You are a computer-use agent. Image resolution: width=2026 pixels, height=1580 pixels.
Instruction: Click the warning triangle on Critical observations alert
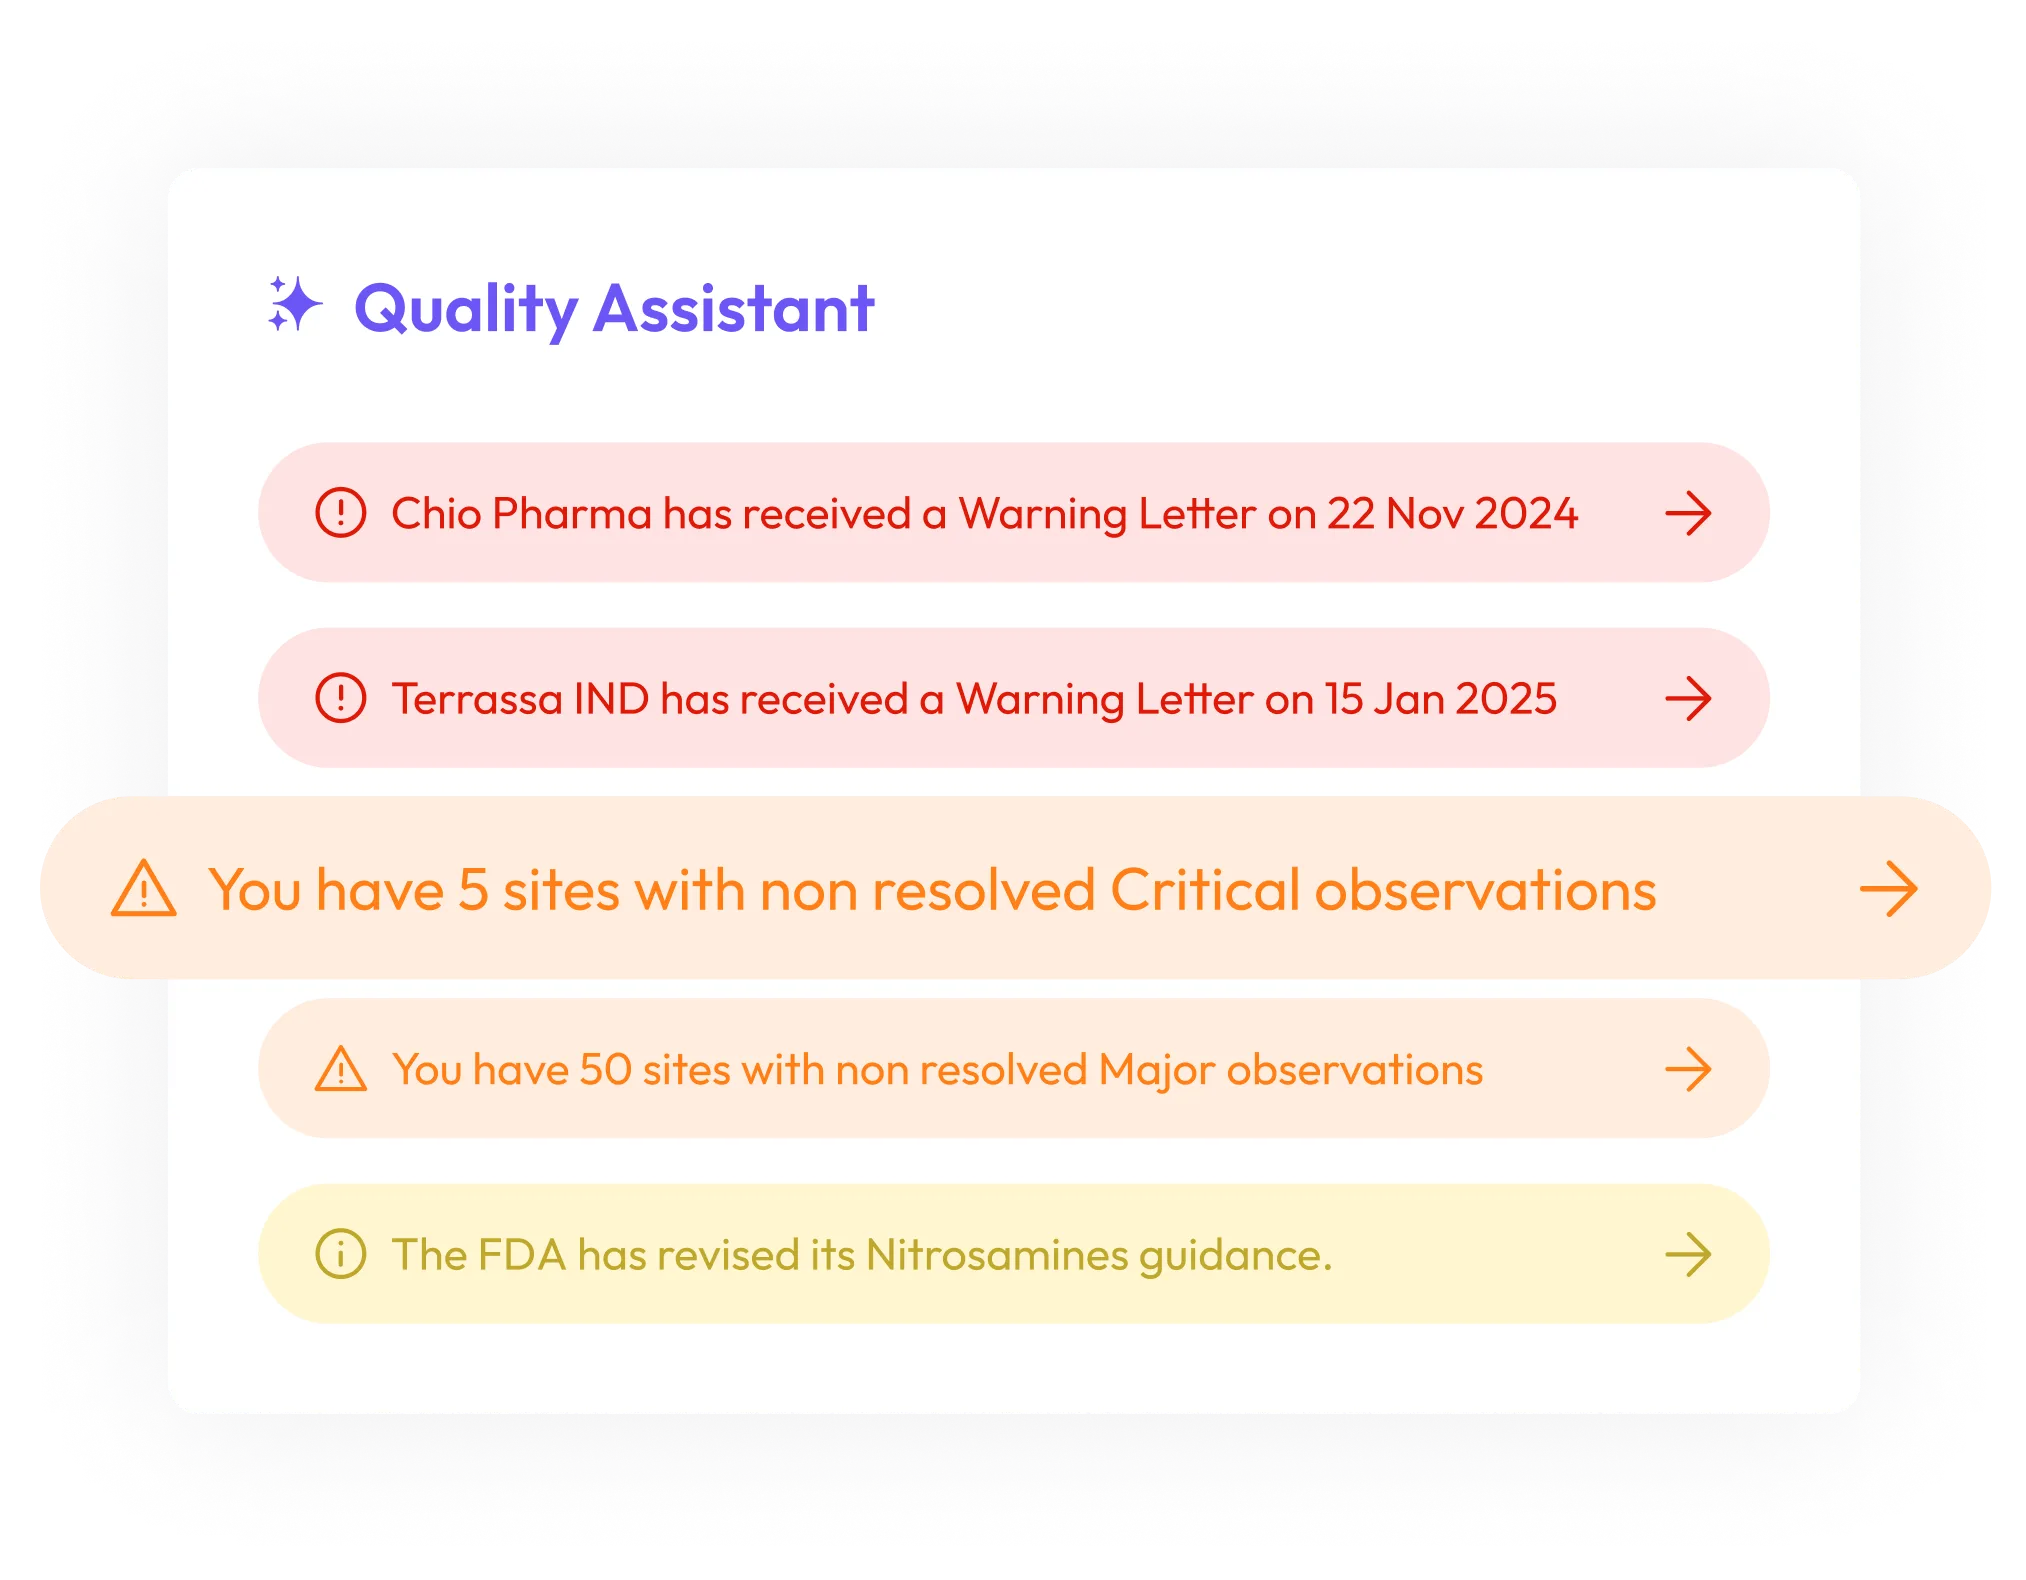click(x=144, y=888)
